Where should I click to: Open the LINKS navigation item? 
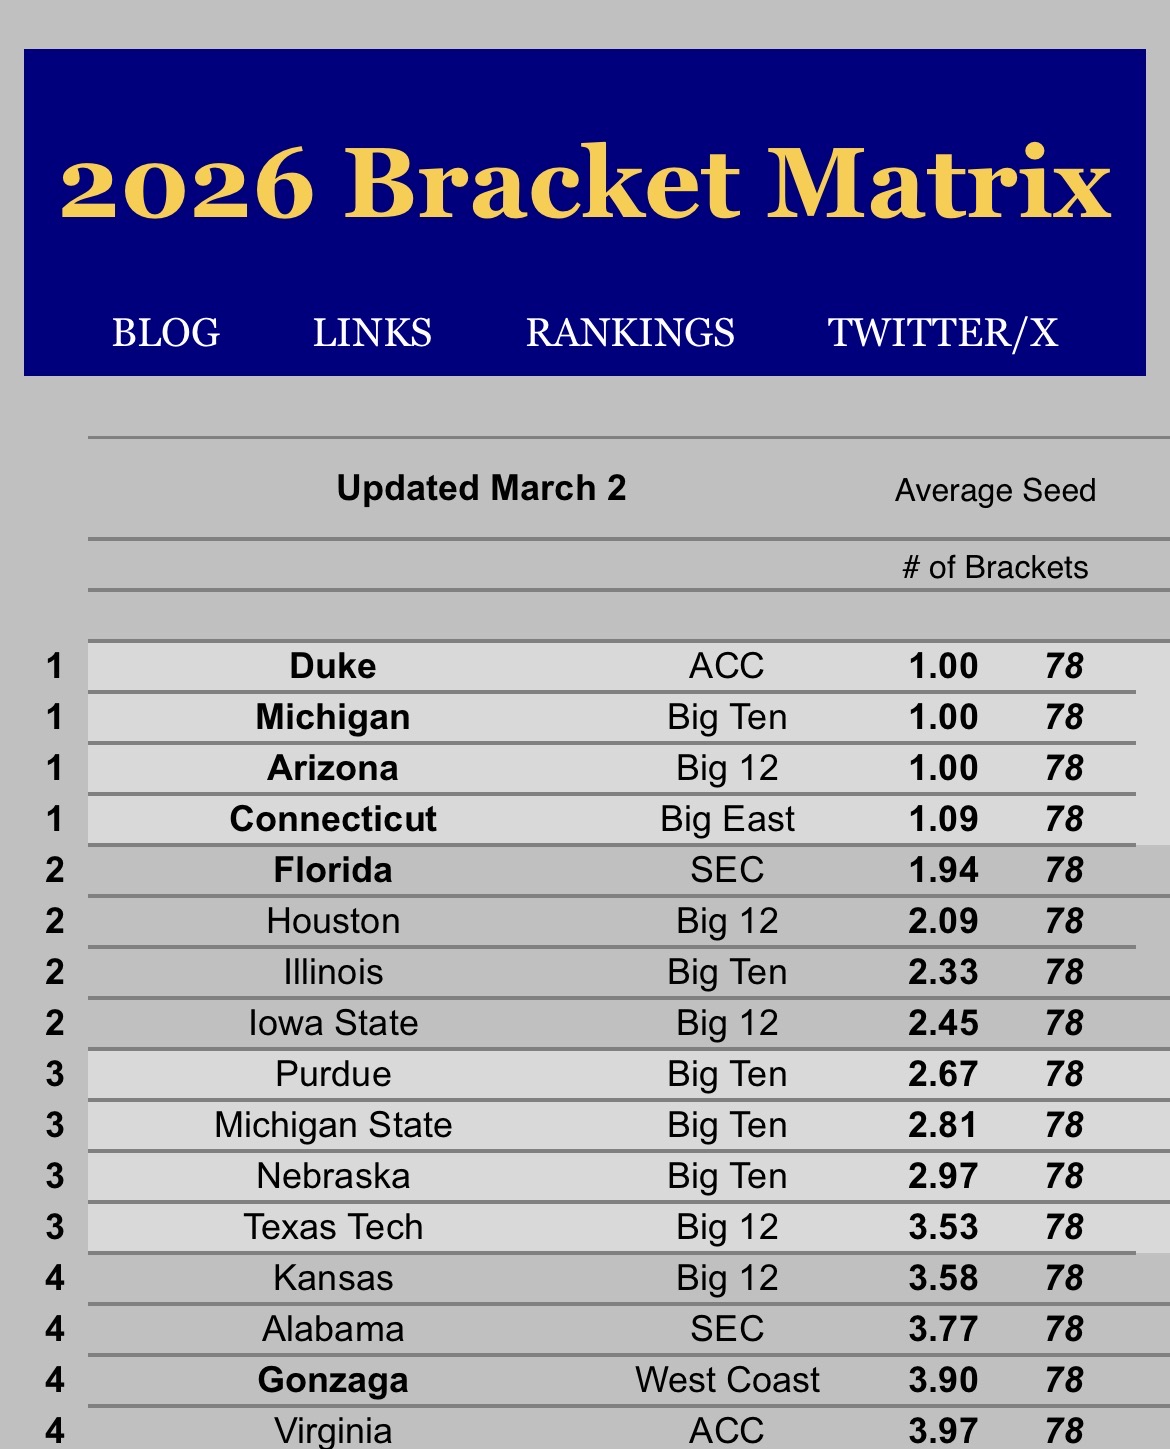click(x=372, y=333)
